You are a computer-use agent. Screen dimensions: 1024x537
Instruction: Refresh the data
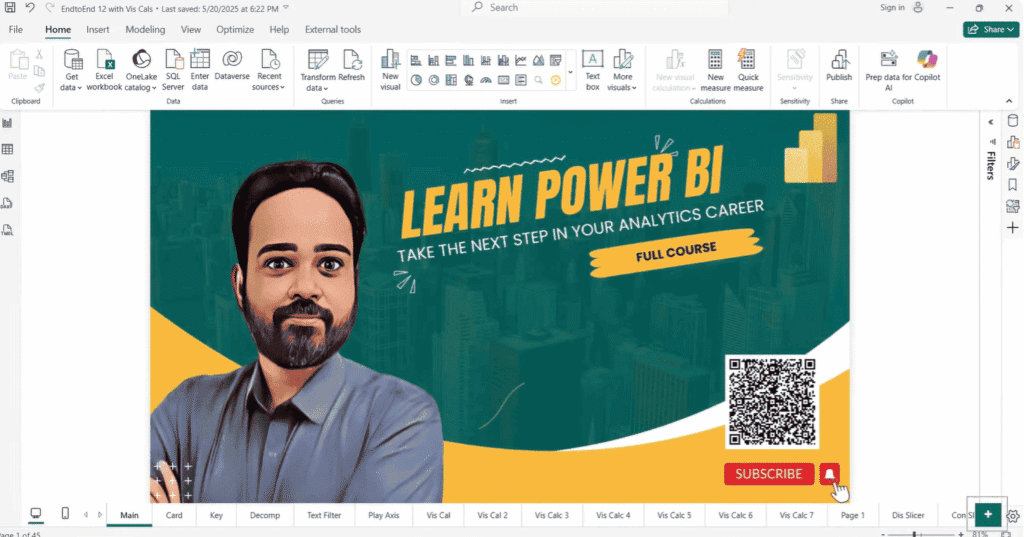tap(351, 65)
